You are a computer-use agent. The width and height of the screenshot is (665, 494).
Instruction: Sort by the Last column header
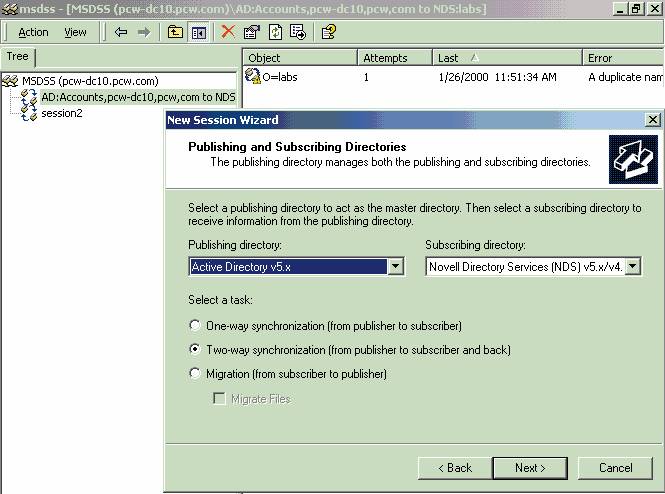point(507,58)
